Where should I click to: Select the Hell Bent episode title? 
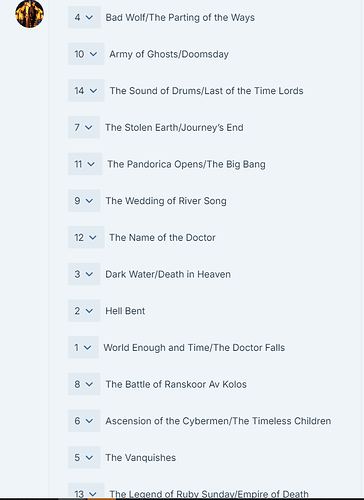(125, 311)
